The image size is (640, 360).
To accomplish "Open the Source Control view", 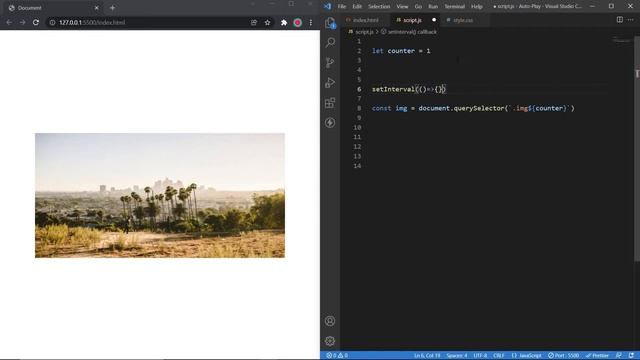I will 330,62.
